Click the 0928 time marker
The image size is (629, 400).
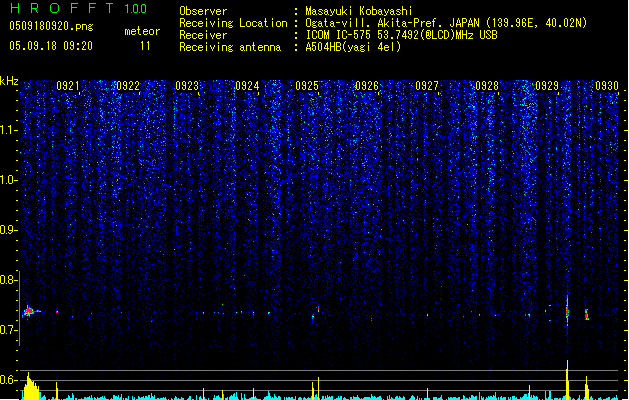[x=487, y=85]
